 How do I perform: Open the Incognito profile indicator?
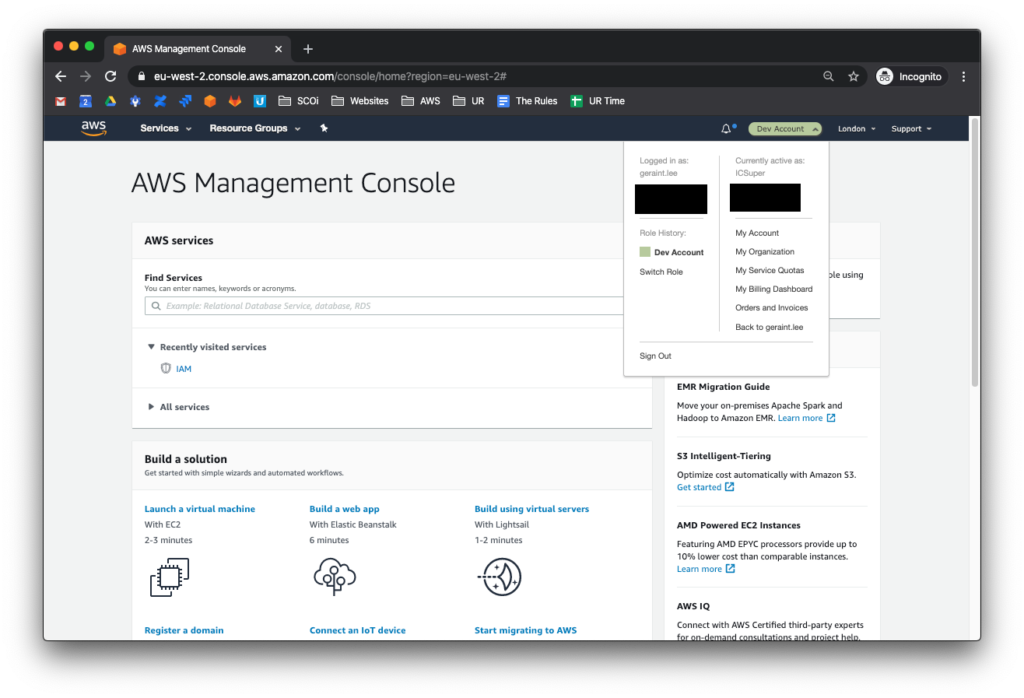(x=909, y=76)
